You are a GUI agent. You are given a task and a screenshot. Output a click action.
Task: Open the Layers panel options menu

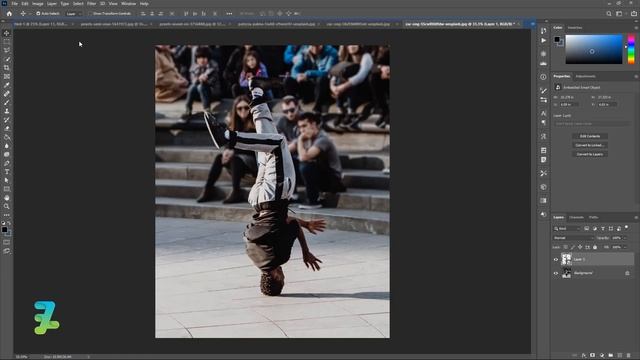click(636, 218)
